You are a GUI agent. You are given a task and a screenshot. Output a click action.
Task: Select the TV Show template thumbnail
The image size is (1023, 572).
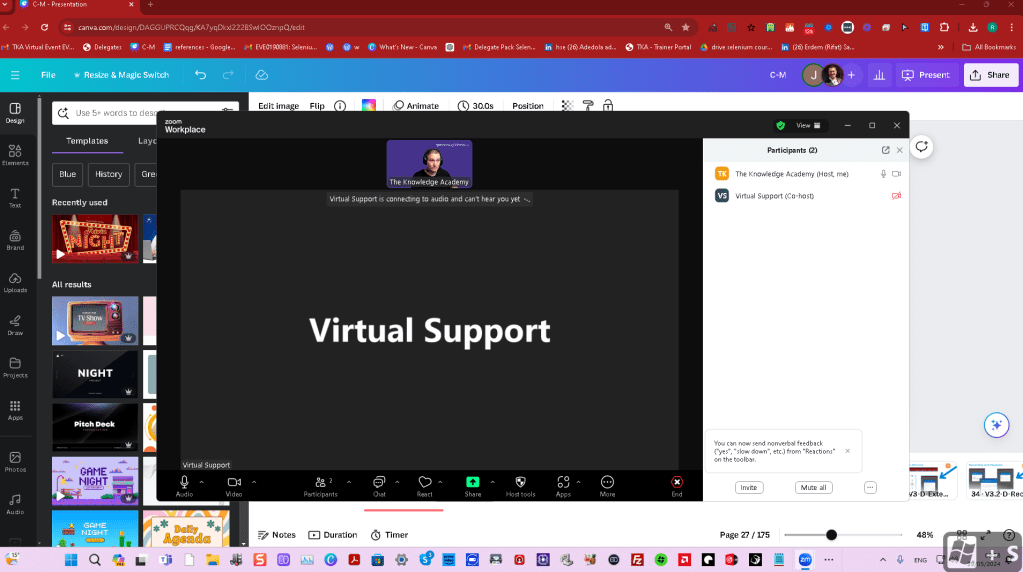[x=95, y=321]
